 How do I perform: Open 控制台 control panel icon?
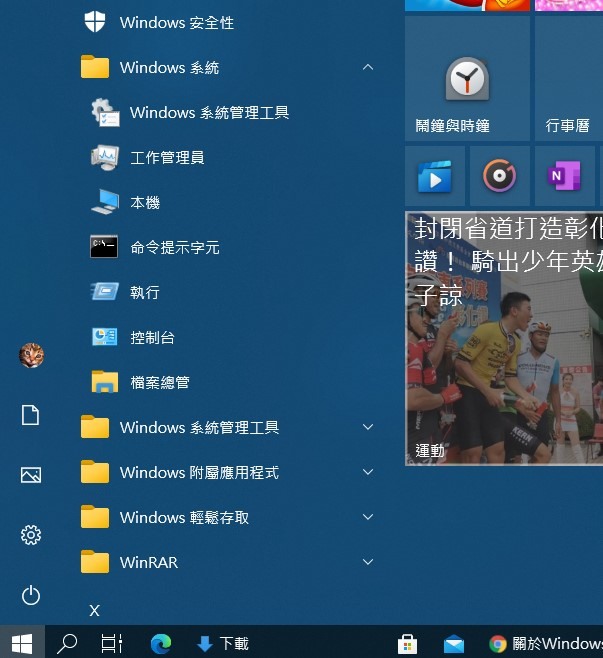tap(104, 337)
